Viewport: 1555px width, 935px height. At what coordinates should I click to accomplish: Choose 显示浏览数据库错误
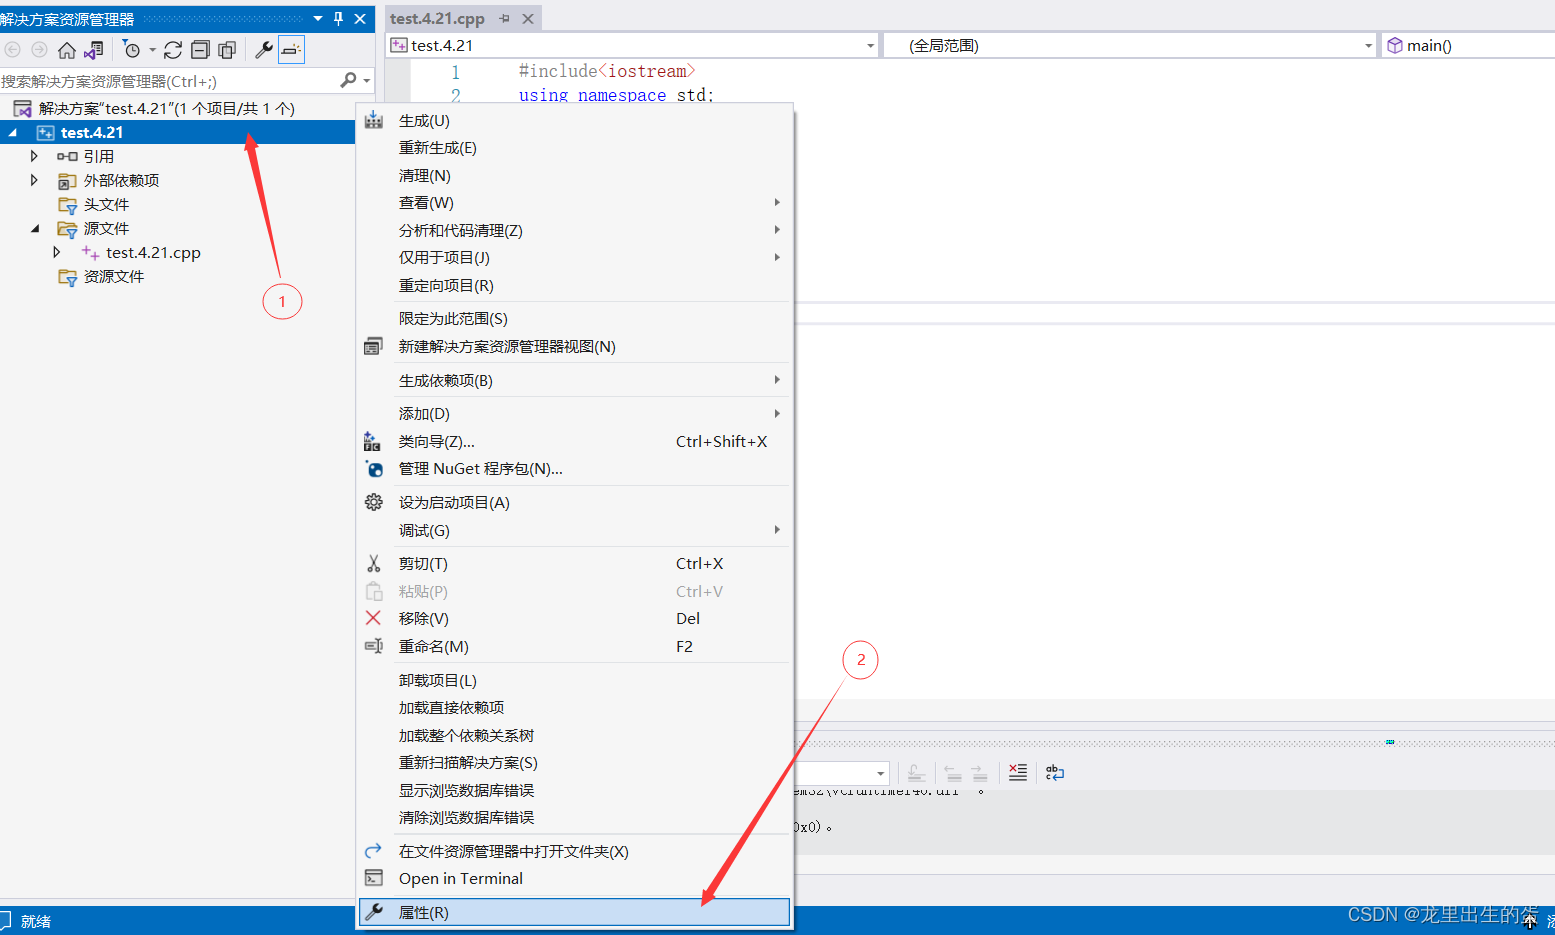(575, 790)
